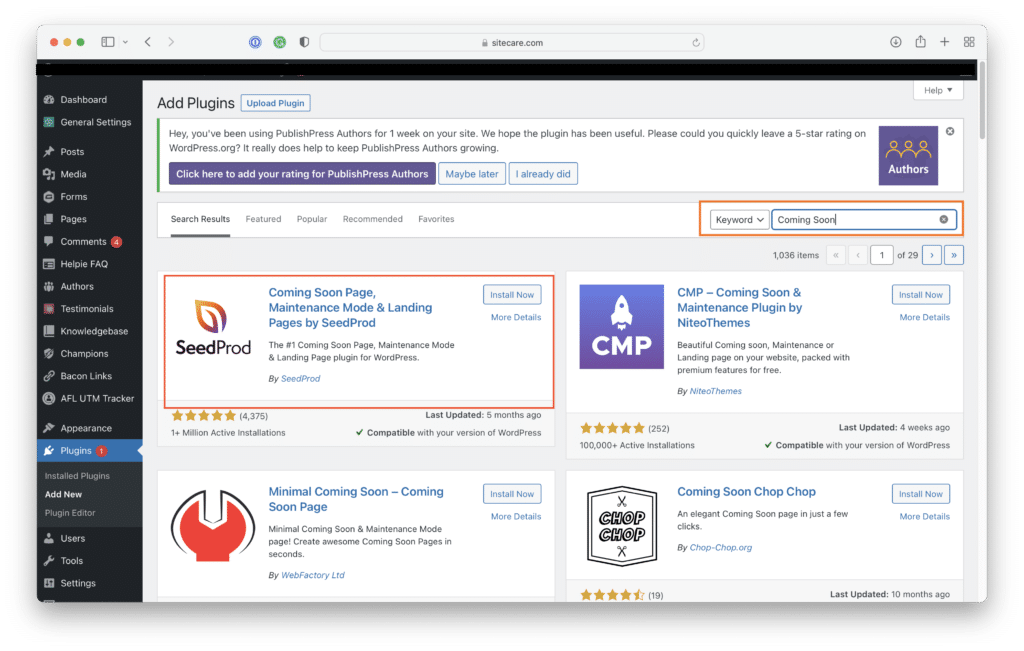Switch to the Search Results tab
Viewport: 1024px width, 651px height.
200,219
